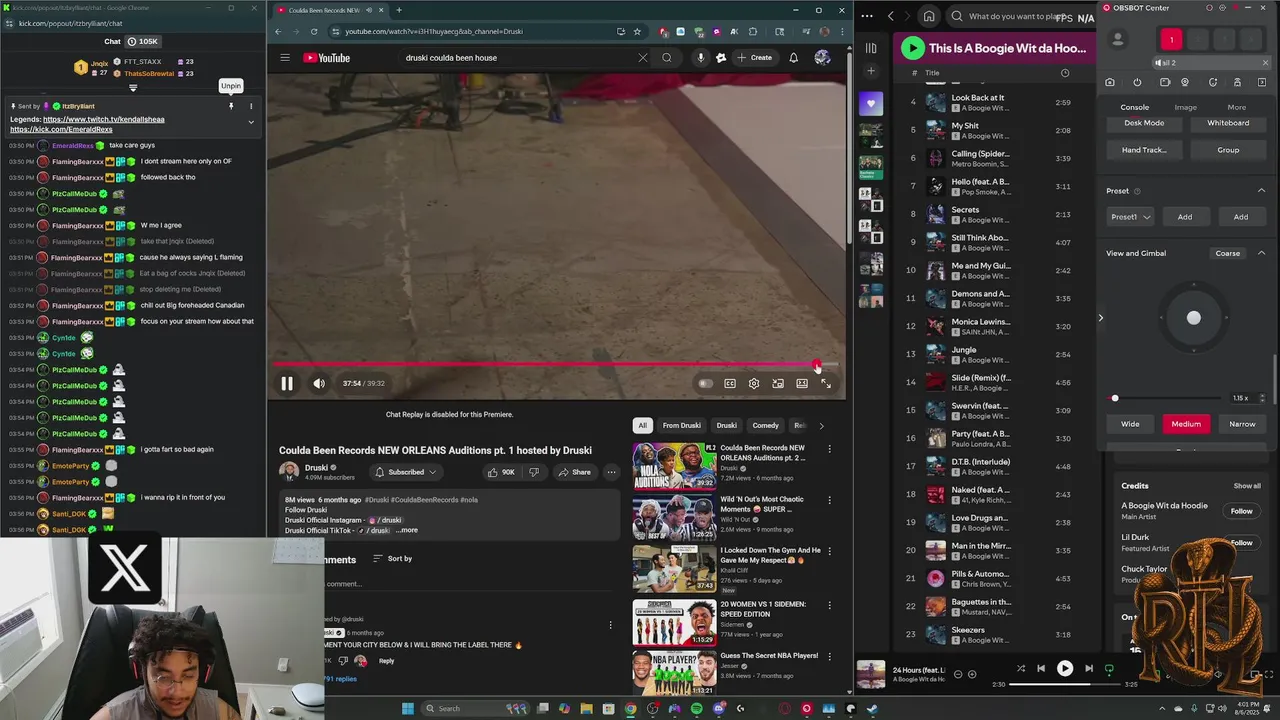
Task: Collapse pinned message chevron in Kick chat
Action: 251,122
